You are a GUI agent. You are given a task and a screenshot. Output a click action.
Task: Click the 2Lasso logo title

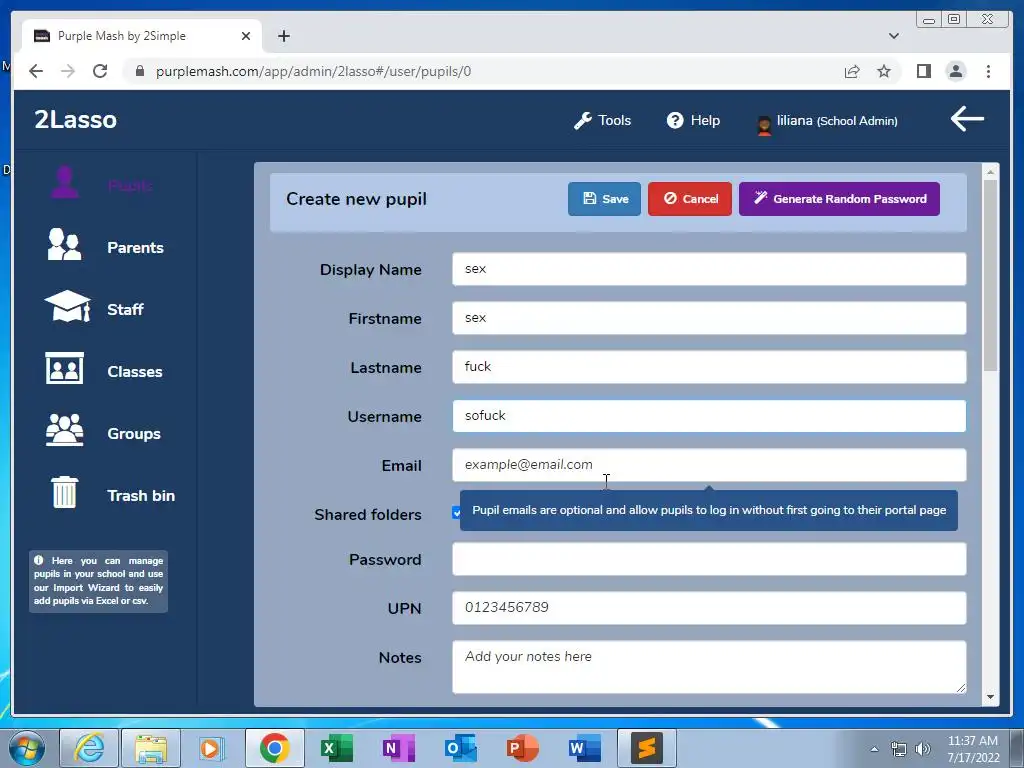(75, 120)
